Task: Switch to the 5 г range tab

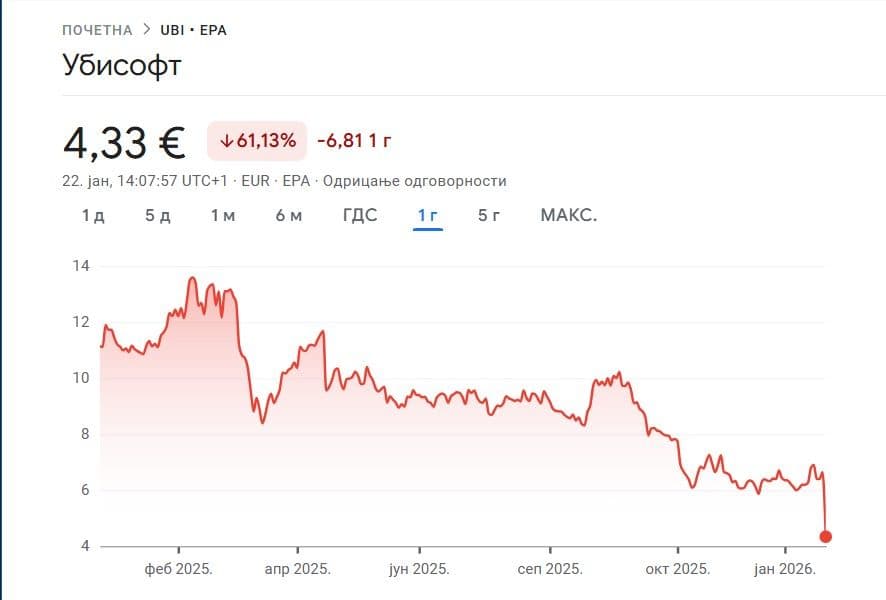Action: pos(489,215)
